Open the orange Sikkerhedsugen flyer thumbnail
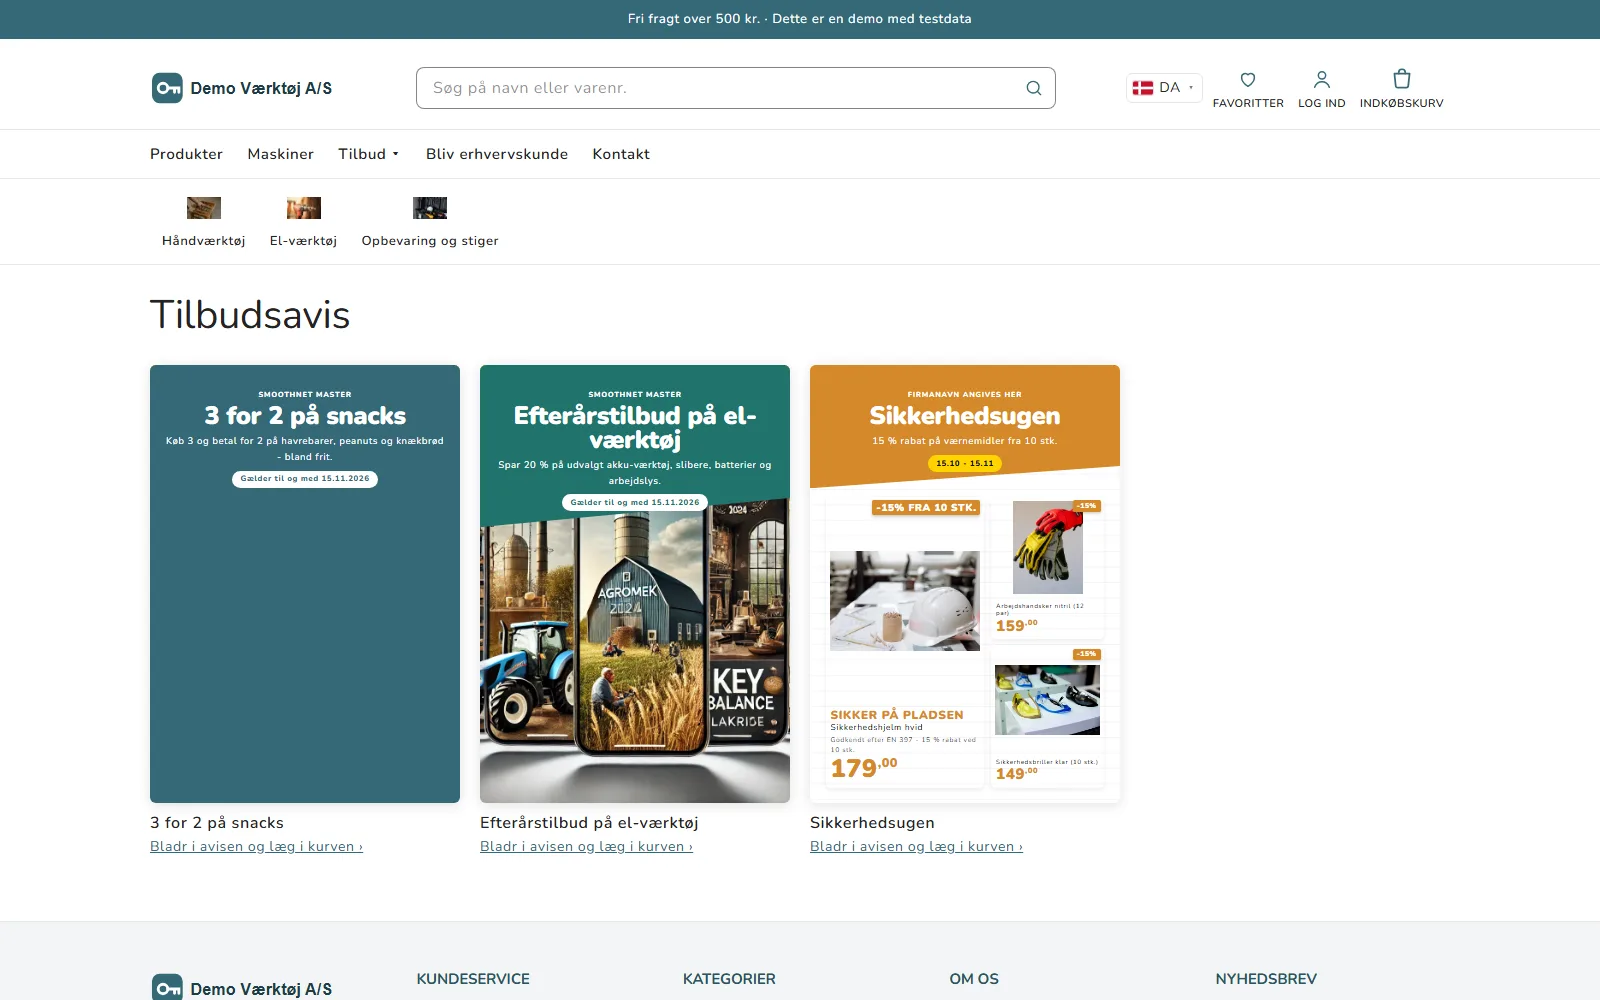 [x=965, y=584]
